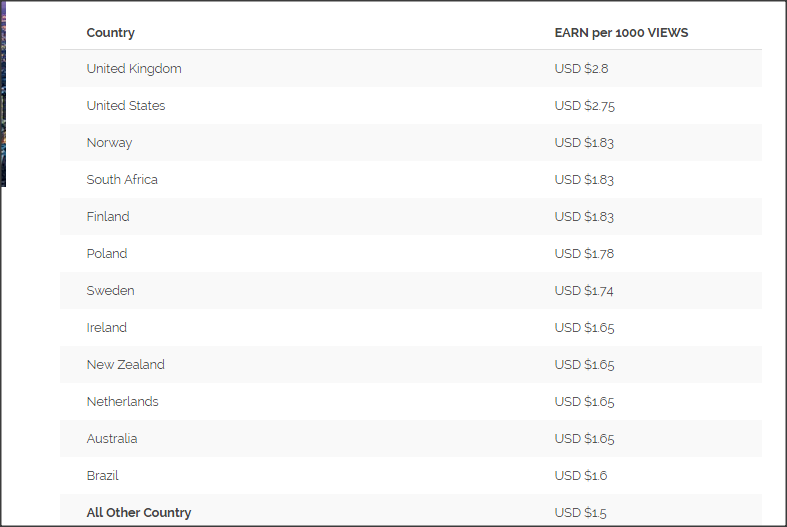This screenshot has width=787, height=527.
Task: Select the United Kingdom row label
Action: point(134,69)
